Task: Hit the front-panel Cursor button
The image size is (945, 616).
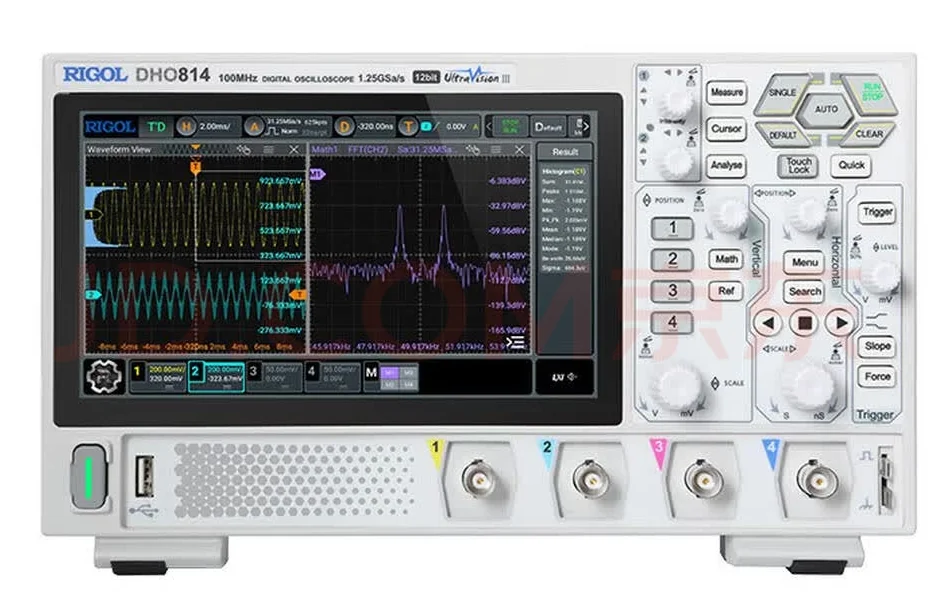Action: (x=726, y=129)
